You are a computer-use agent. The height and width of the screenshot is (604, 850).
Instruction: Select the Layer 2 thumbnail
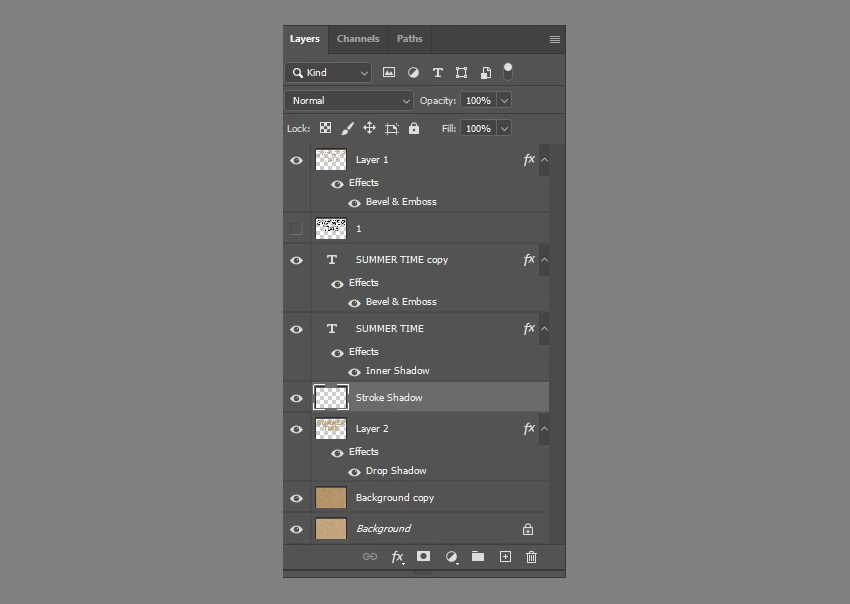[x=331, y=429]
